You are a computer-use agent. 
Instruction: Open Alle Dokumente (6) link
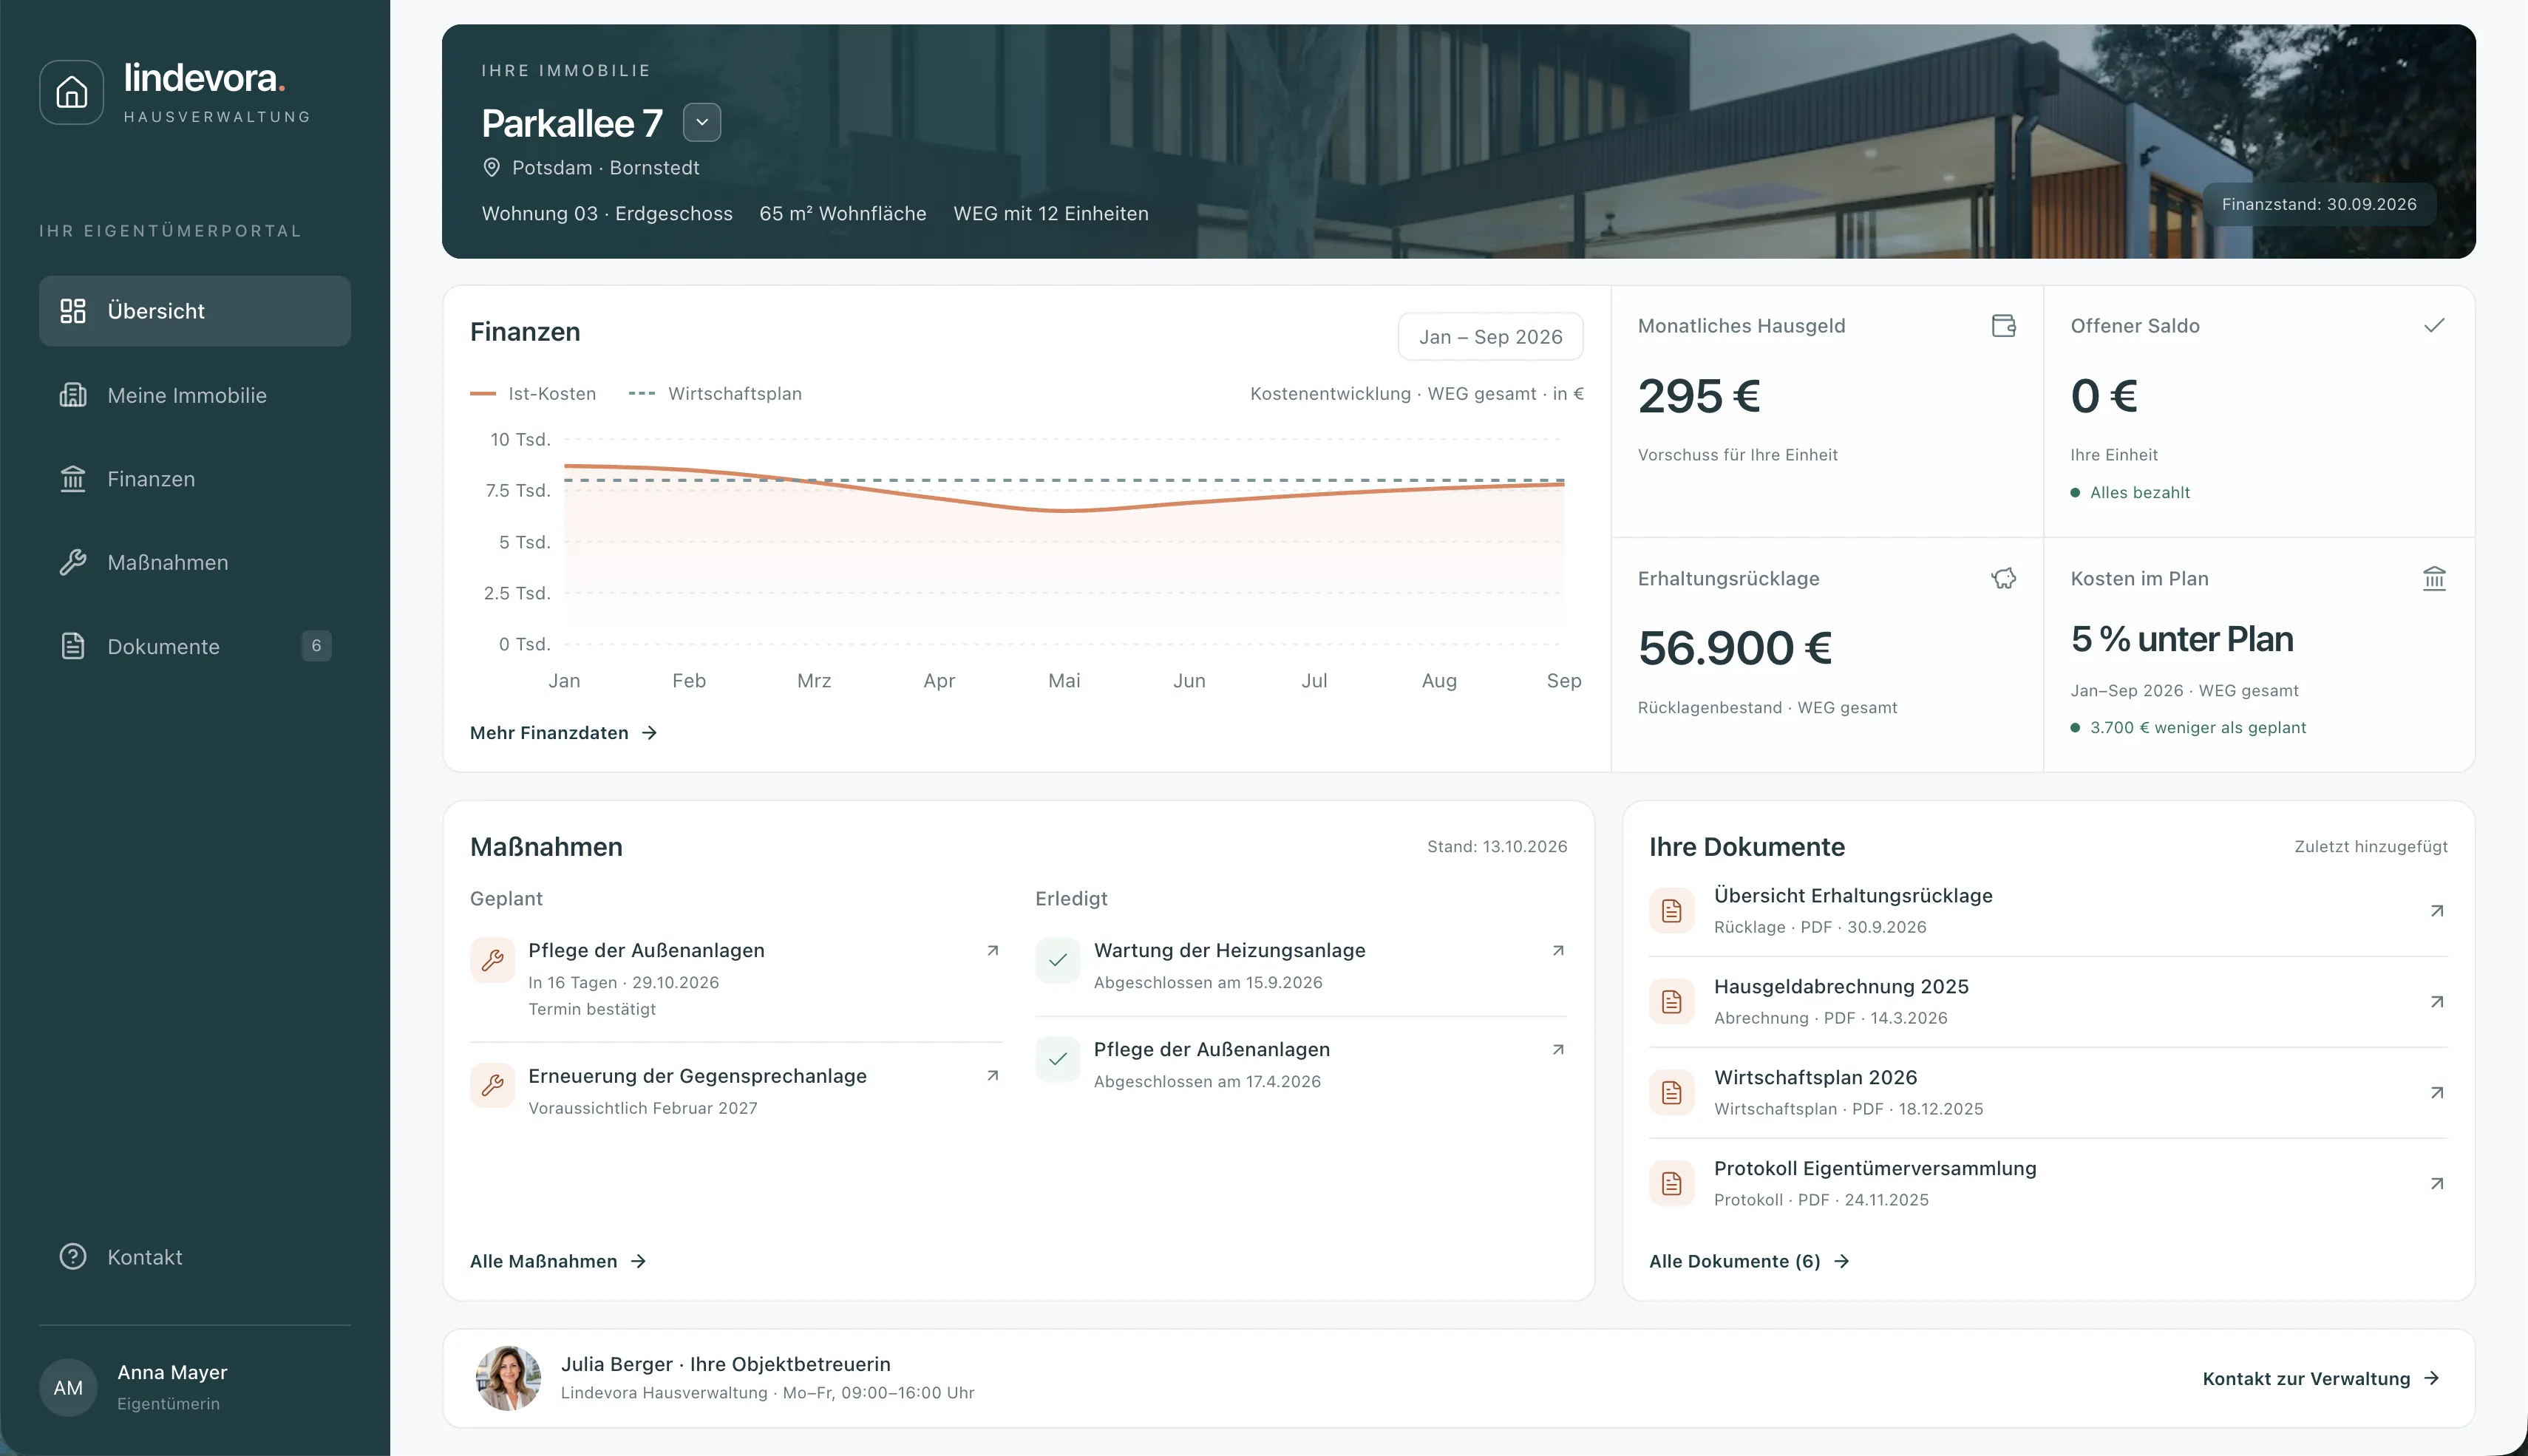tap(1749, 1261)
